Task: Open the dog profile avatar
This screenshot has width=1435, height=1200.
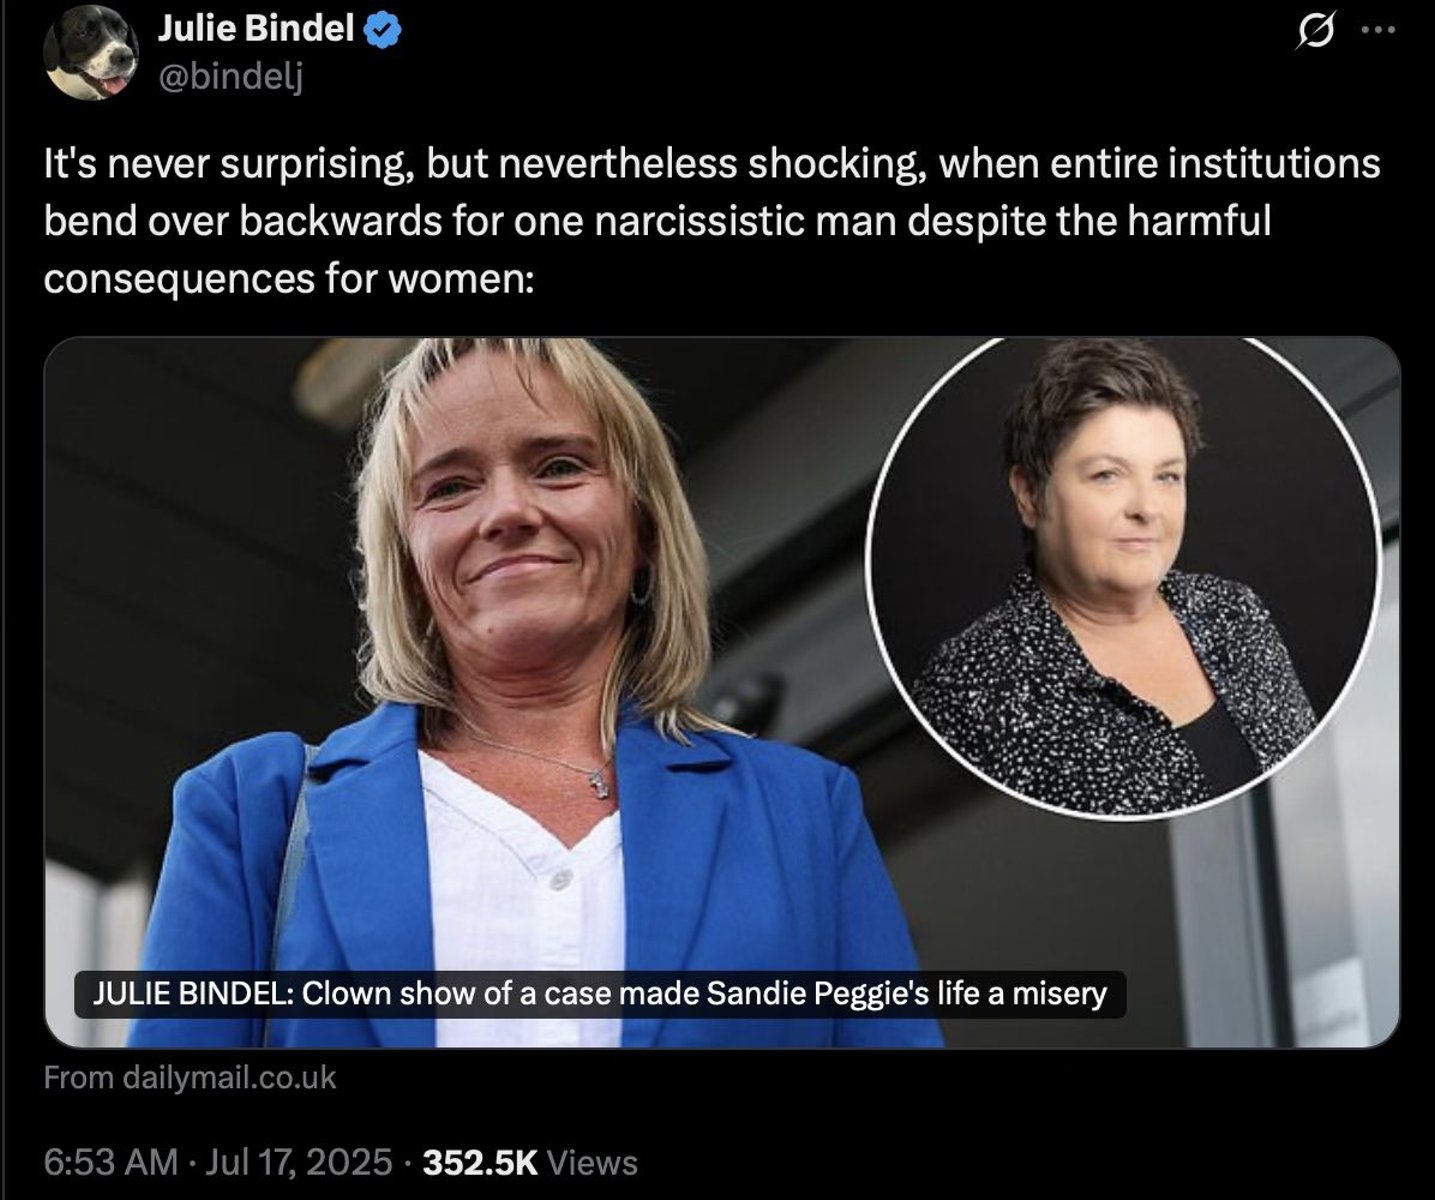Action: [x=92, y=54]
